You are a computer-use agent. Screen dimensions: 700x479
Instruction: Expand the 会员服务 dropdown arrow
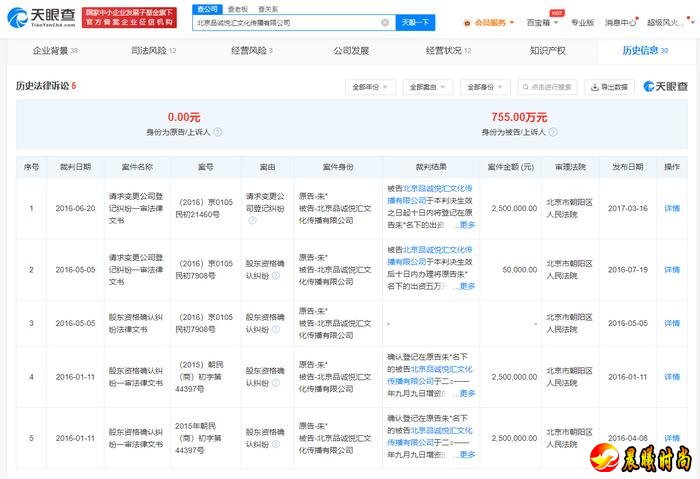click(x=512, y=22)
